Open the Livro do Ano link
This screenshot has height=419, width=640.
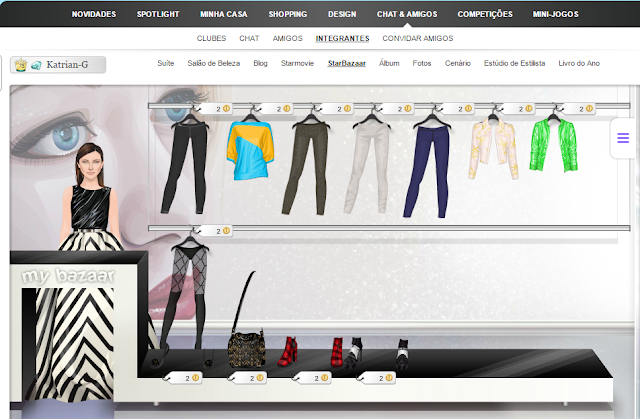[x=579, y=63]
